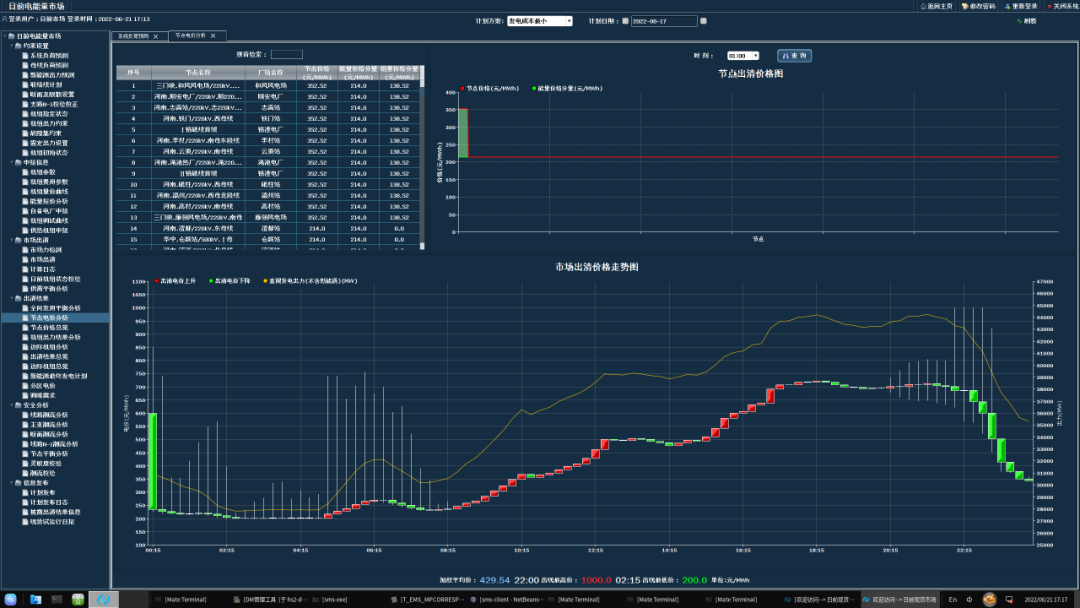This screenshot has width=1080, height=608.
Task: Open calendar icon right of plan date field
Action: coord(703,21)
